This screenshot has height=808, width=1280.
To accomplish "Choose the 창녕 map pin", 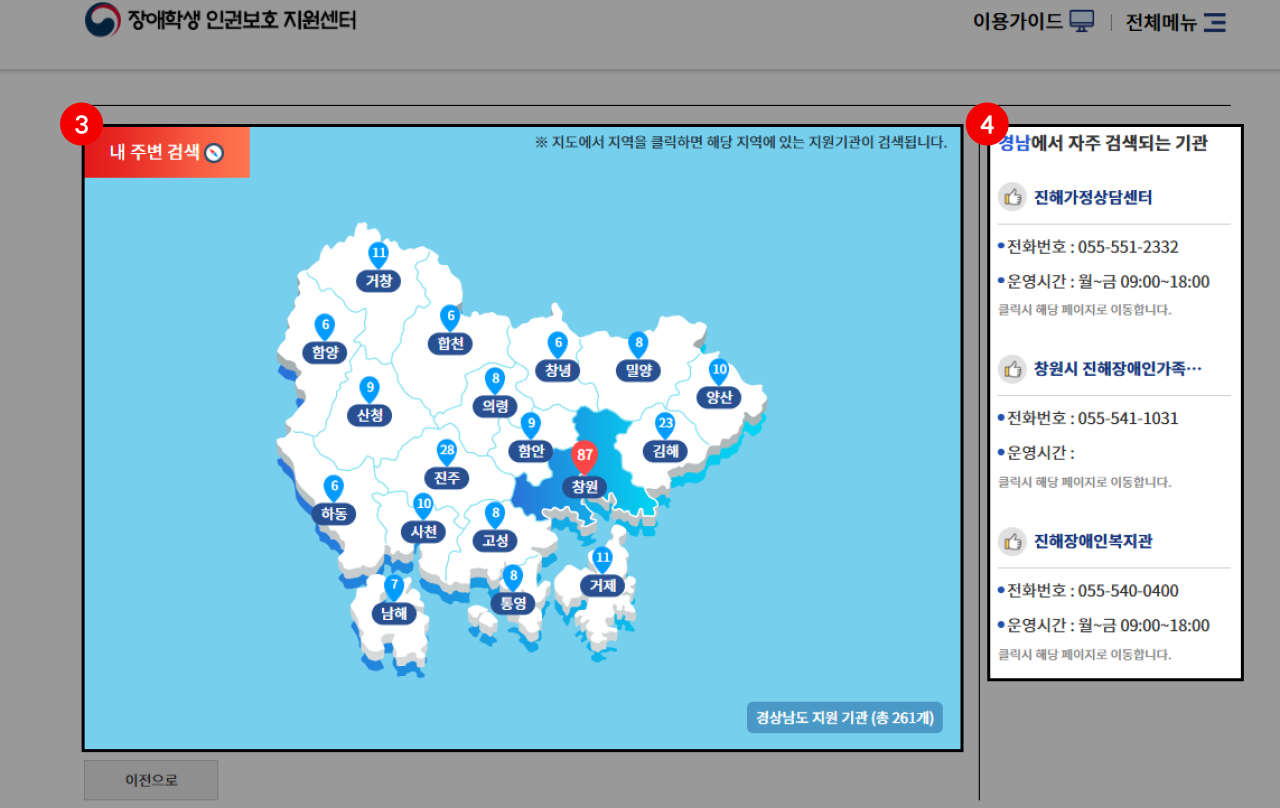I will coord(558,358).
